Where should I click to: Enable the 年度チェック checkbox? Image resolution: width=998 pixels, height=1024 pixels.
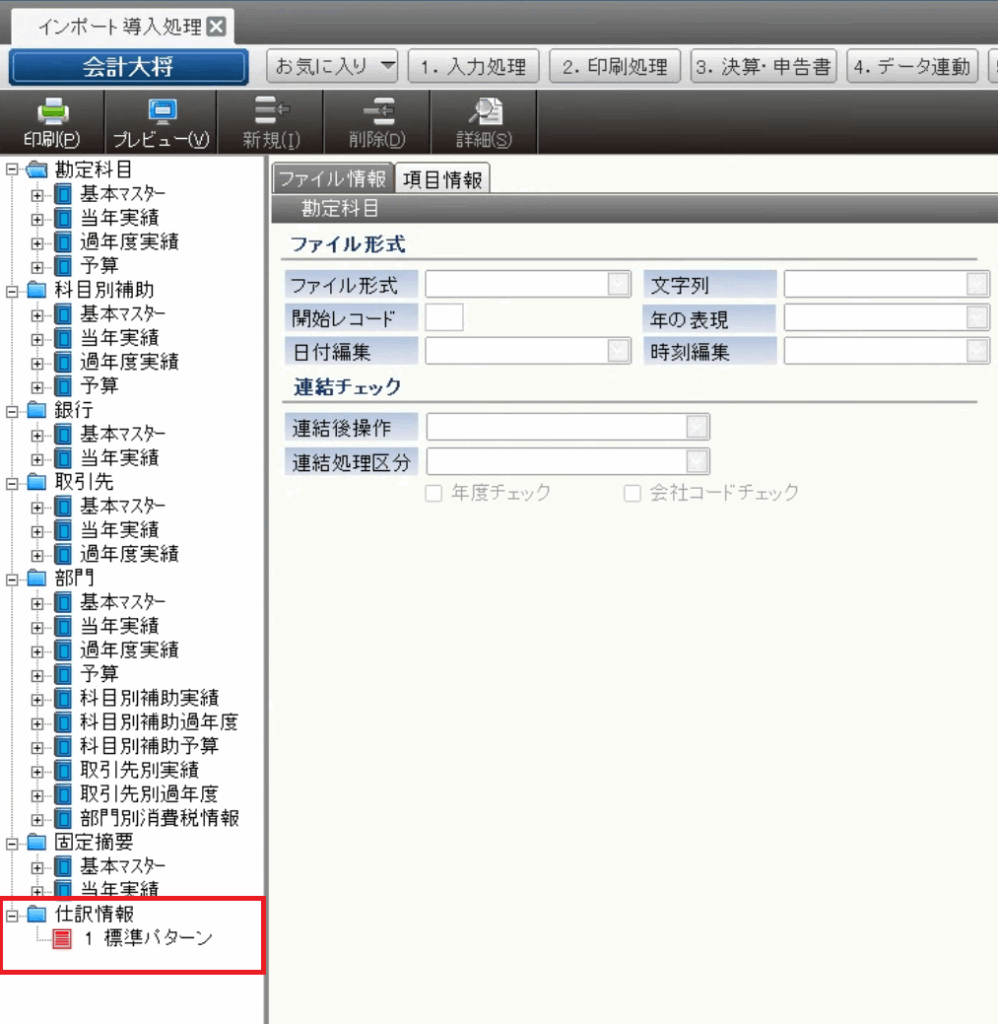[434, 493]
